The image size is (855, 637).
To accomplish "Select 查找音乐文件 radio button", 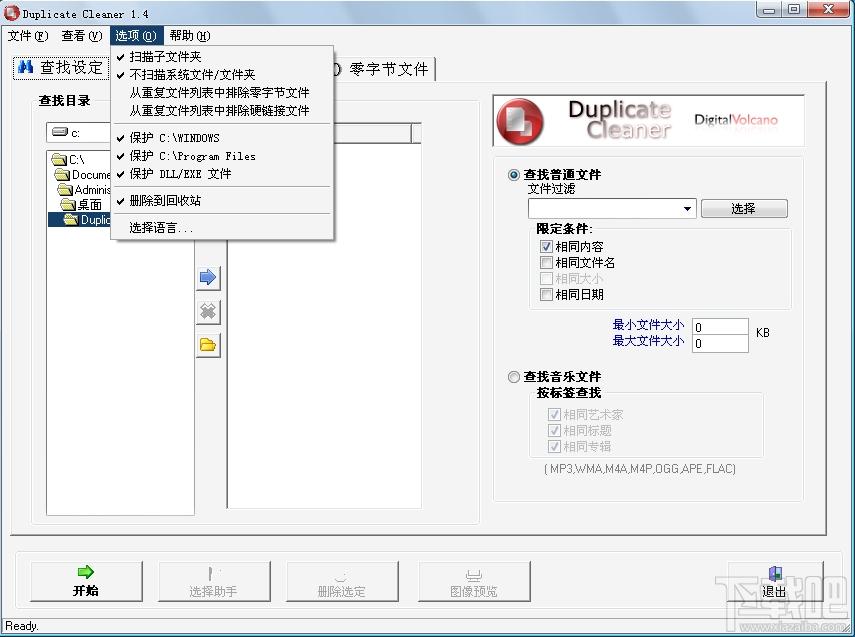I will coord(513,377).
